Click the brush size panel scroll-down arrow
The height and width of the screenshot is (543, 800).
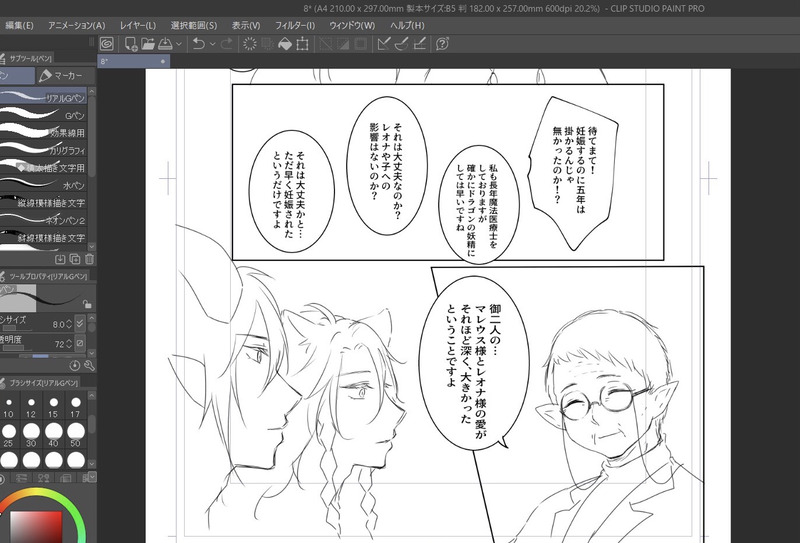(x=91, y=463)
